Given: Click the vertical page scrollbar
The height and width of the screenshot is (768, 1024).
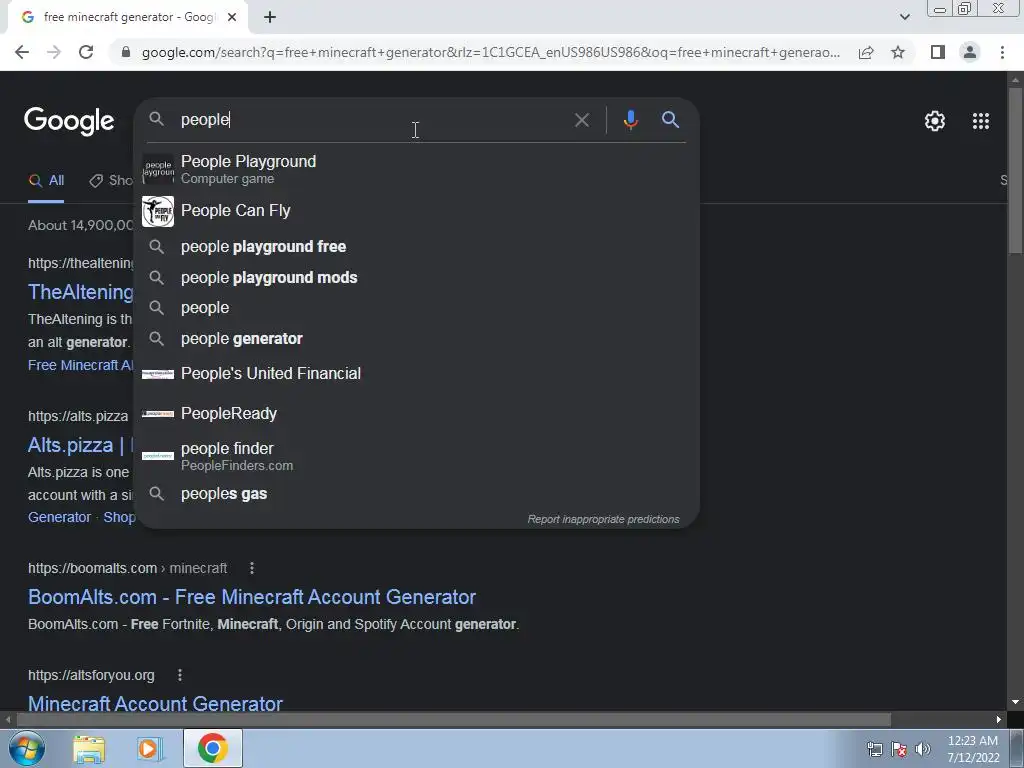Looking at the screenshot, I should 1015,170.
